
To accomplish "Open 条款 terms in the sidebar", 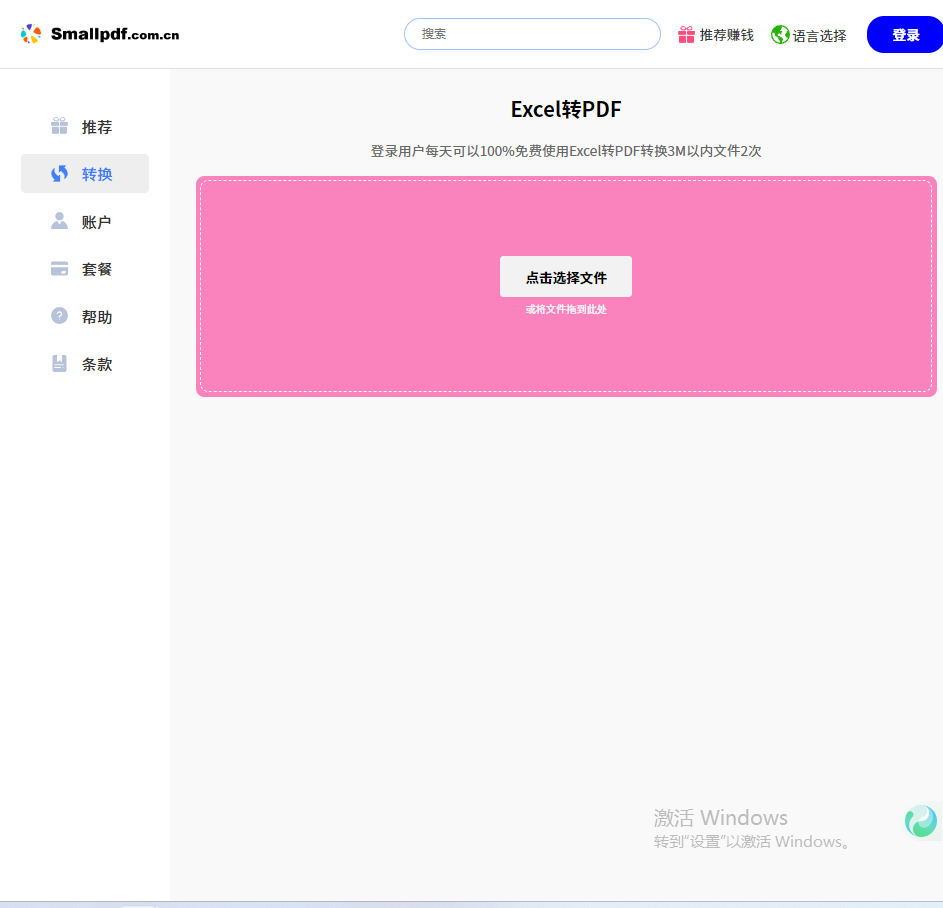I will click(85, 364).
